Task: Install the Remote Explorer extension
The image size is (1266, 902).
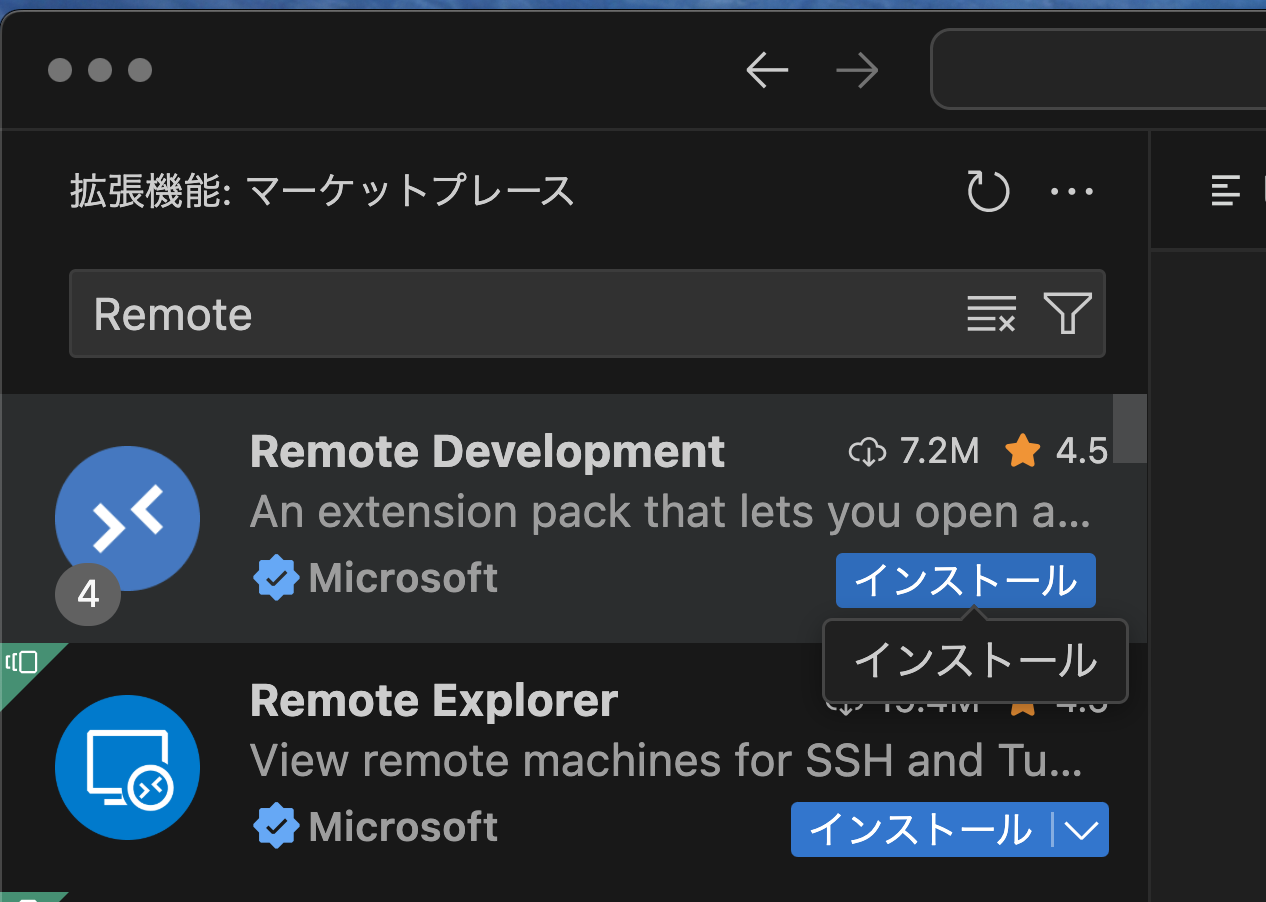Action: click(x=920, y=829)
